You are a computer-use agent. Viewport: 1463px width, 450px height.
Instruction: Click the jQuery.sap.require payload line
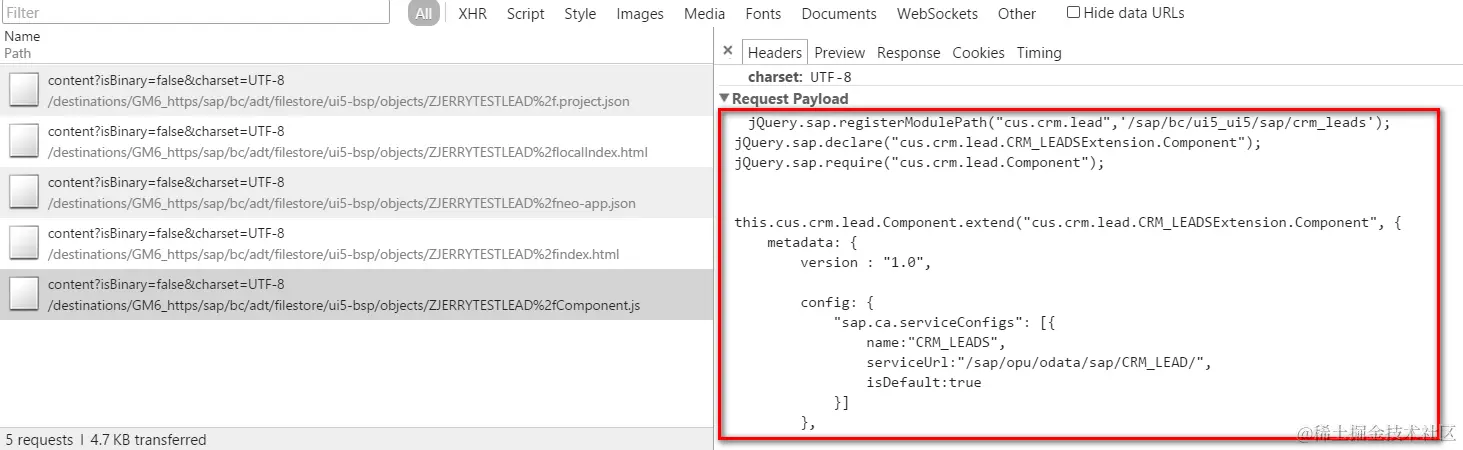coord(920,163)
